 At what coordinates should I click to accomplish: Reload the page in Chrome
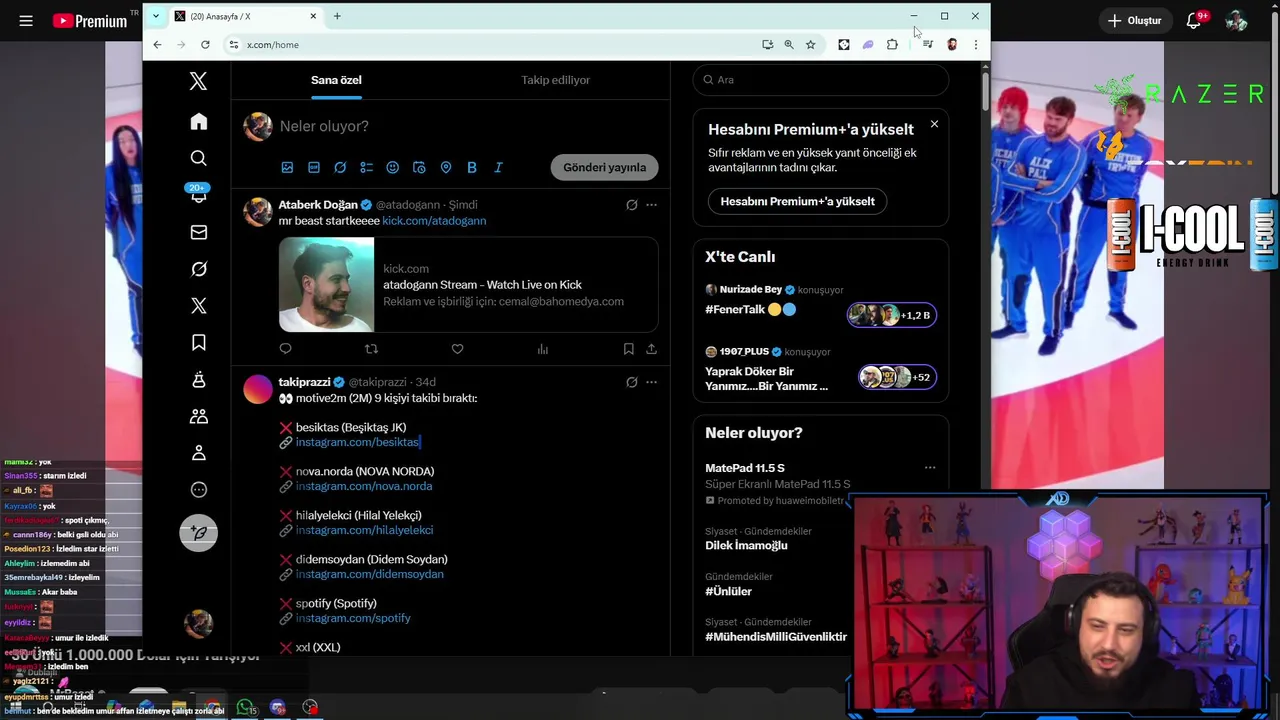click(205, 45)
